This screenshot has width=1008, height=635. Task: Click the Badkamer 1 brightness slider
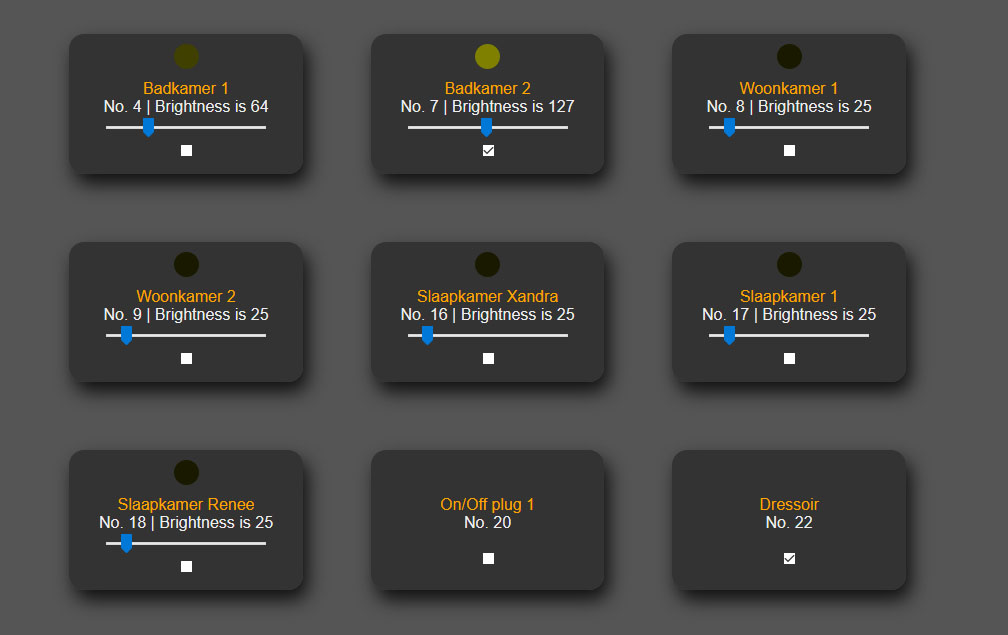pos(186,127)
